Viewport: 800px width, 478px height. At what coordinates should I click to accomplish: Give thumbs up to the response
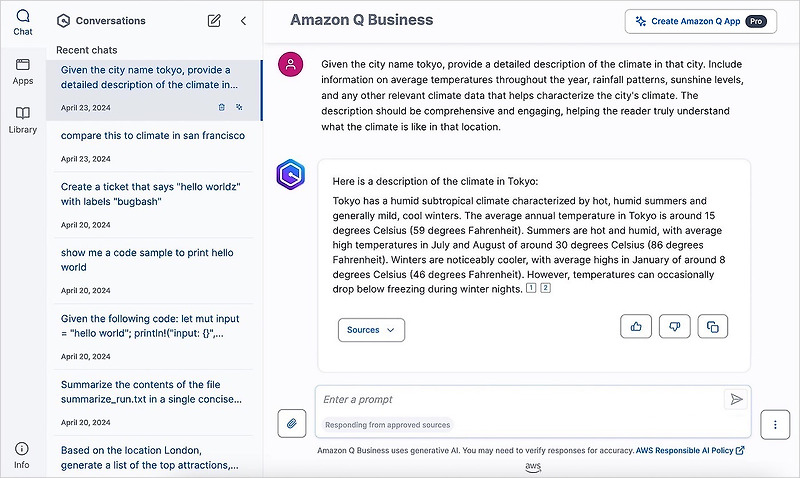[636, 326]
